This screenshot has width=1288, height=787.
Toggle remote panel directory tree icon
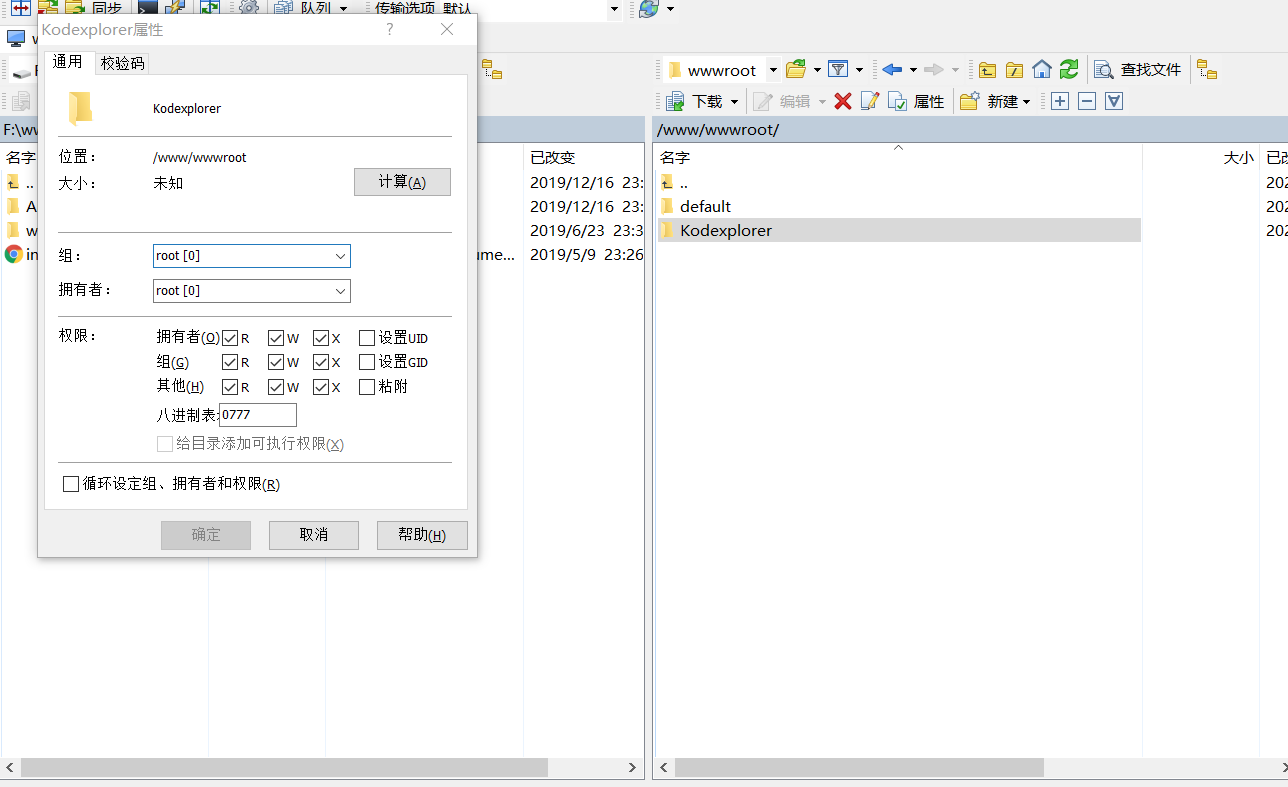(1207, 69)
